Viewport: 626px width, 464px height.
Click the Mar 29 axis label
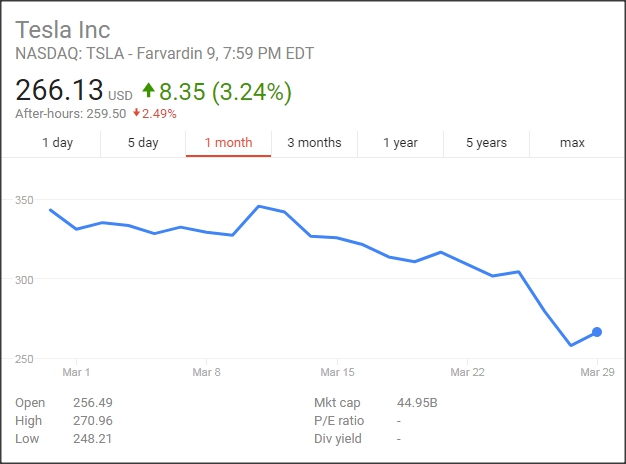pyautogui.click(x=597, y=372)
